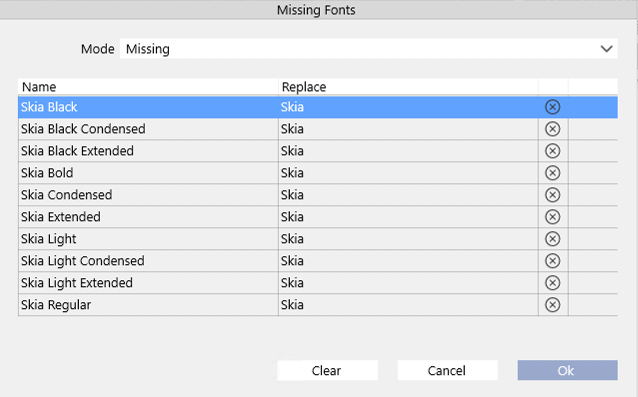Image resolution: width=638 pixels, height=397 pixels.
Task: Select the Skia Extended font name
Action: pos(61,217)
